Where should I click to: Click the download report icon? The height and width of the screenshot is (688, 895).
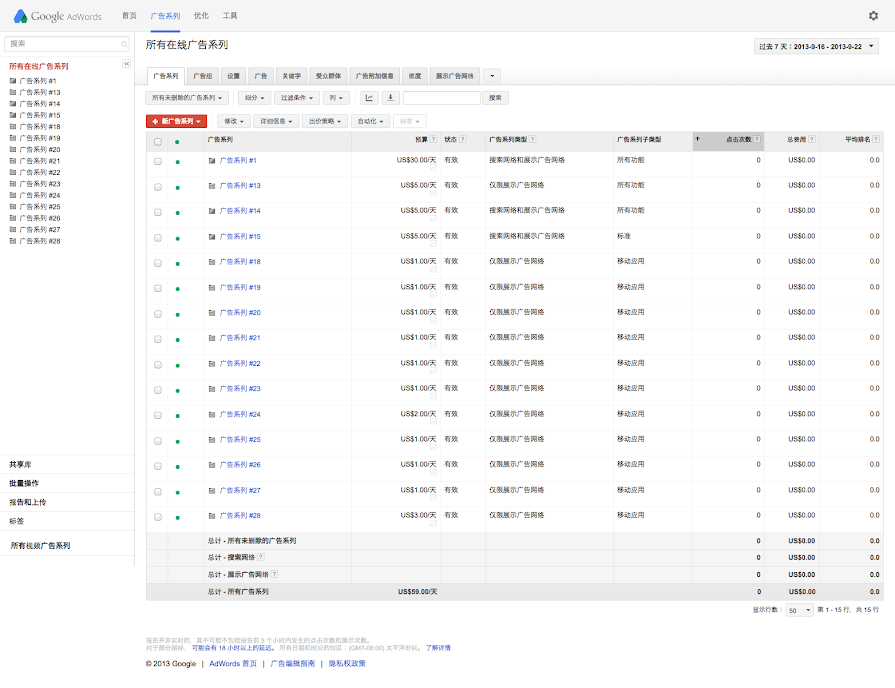(x=390, y=98)
